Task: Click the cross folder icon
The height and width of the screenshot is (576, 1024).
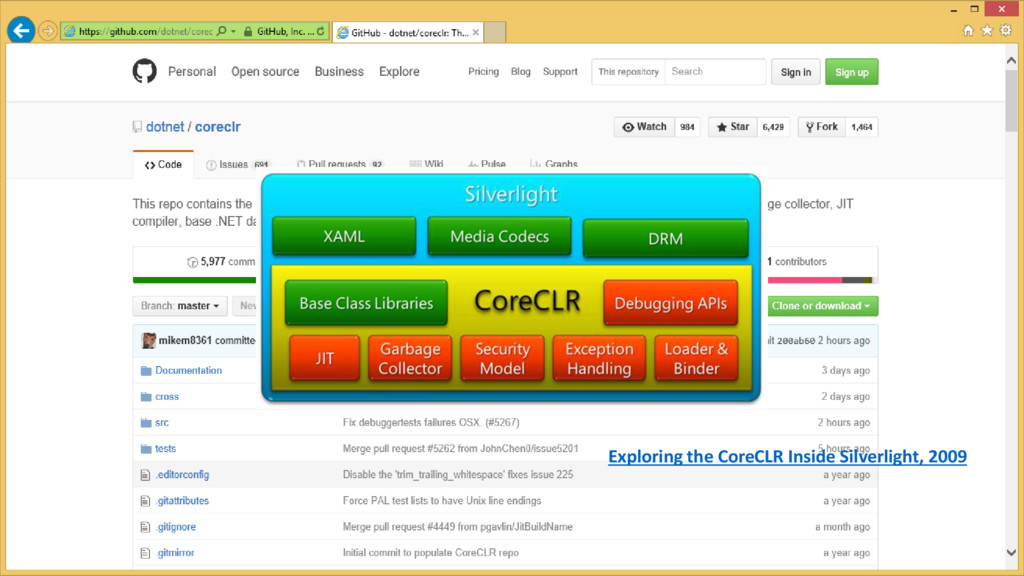Action: [x=146, y=397]
